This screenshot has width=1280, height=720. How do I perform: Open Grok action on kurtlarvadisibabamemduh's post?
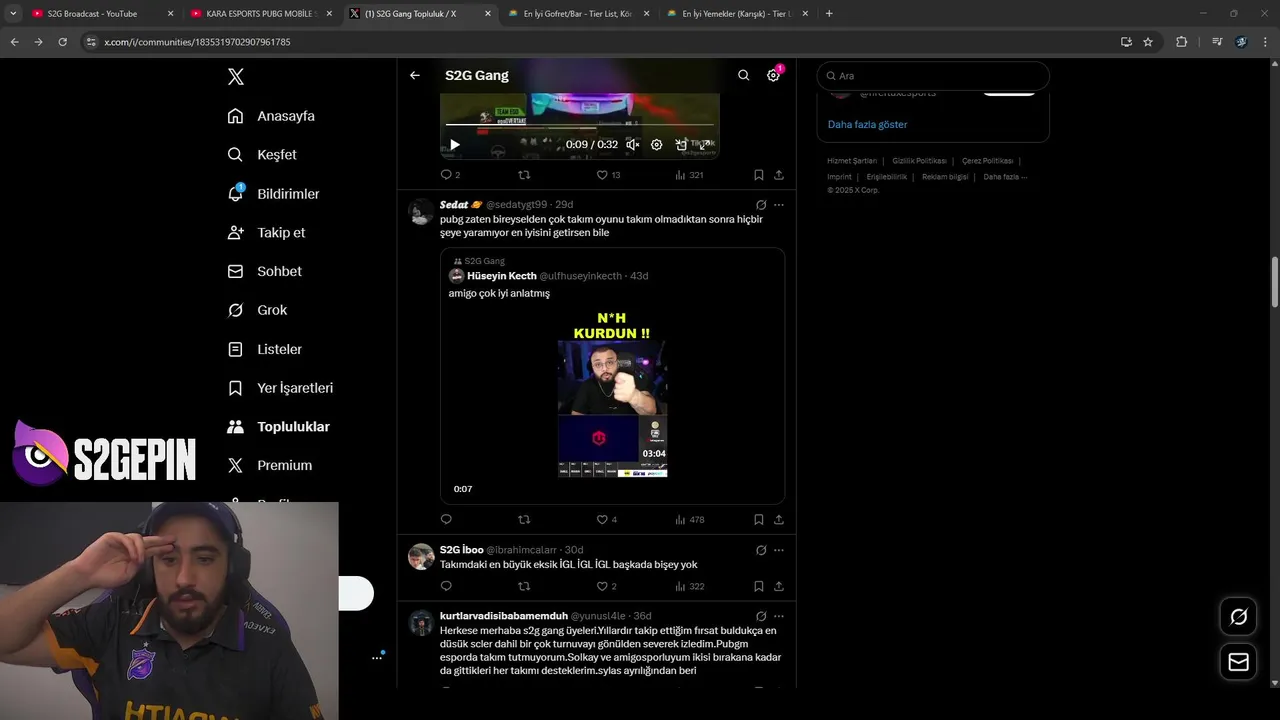[761, 616]
